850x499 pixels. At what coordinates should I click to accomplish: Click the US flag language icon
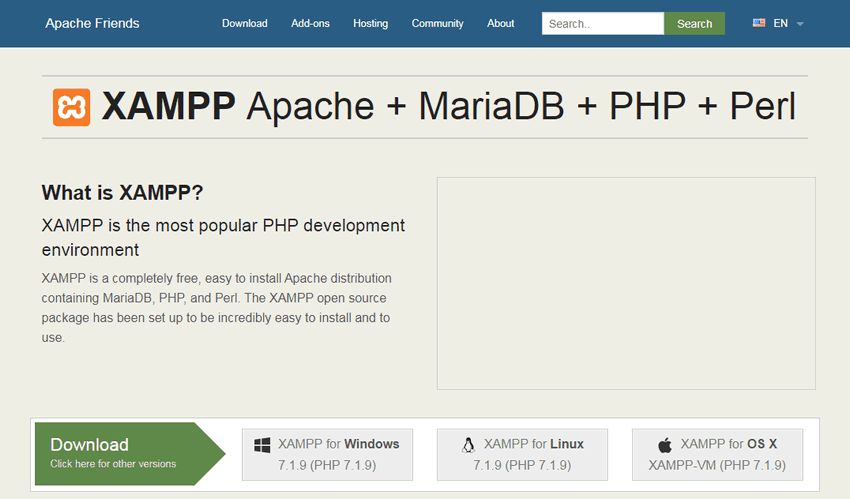(x=759, y=23)
